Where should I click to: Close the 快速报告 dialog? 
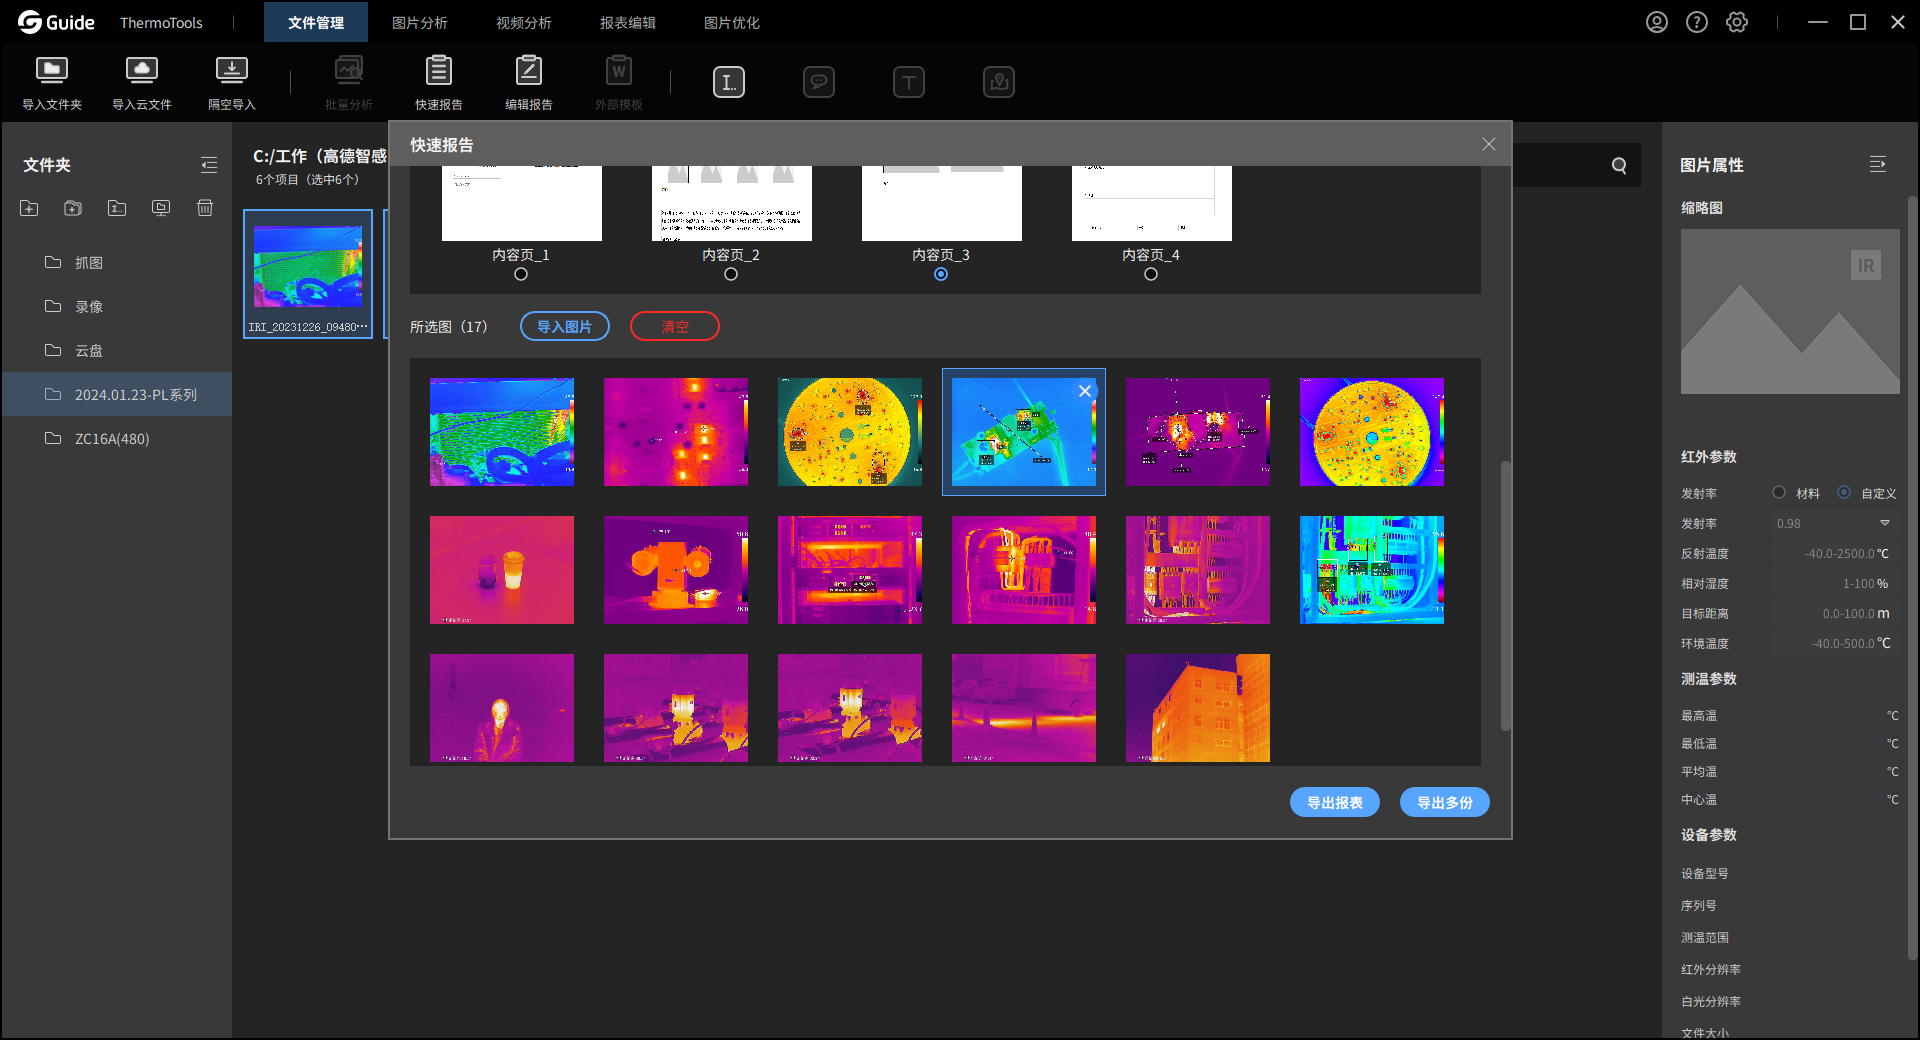pyautogui.click(x=1489, y=144)
